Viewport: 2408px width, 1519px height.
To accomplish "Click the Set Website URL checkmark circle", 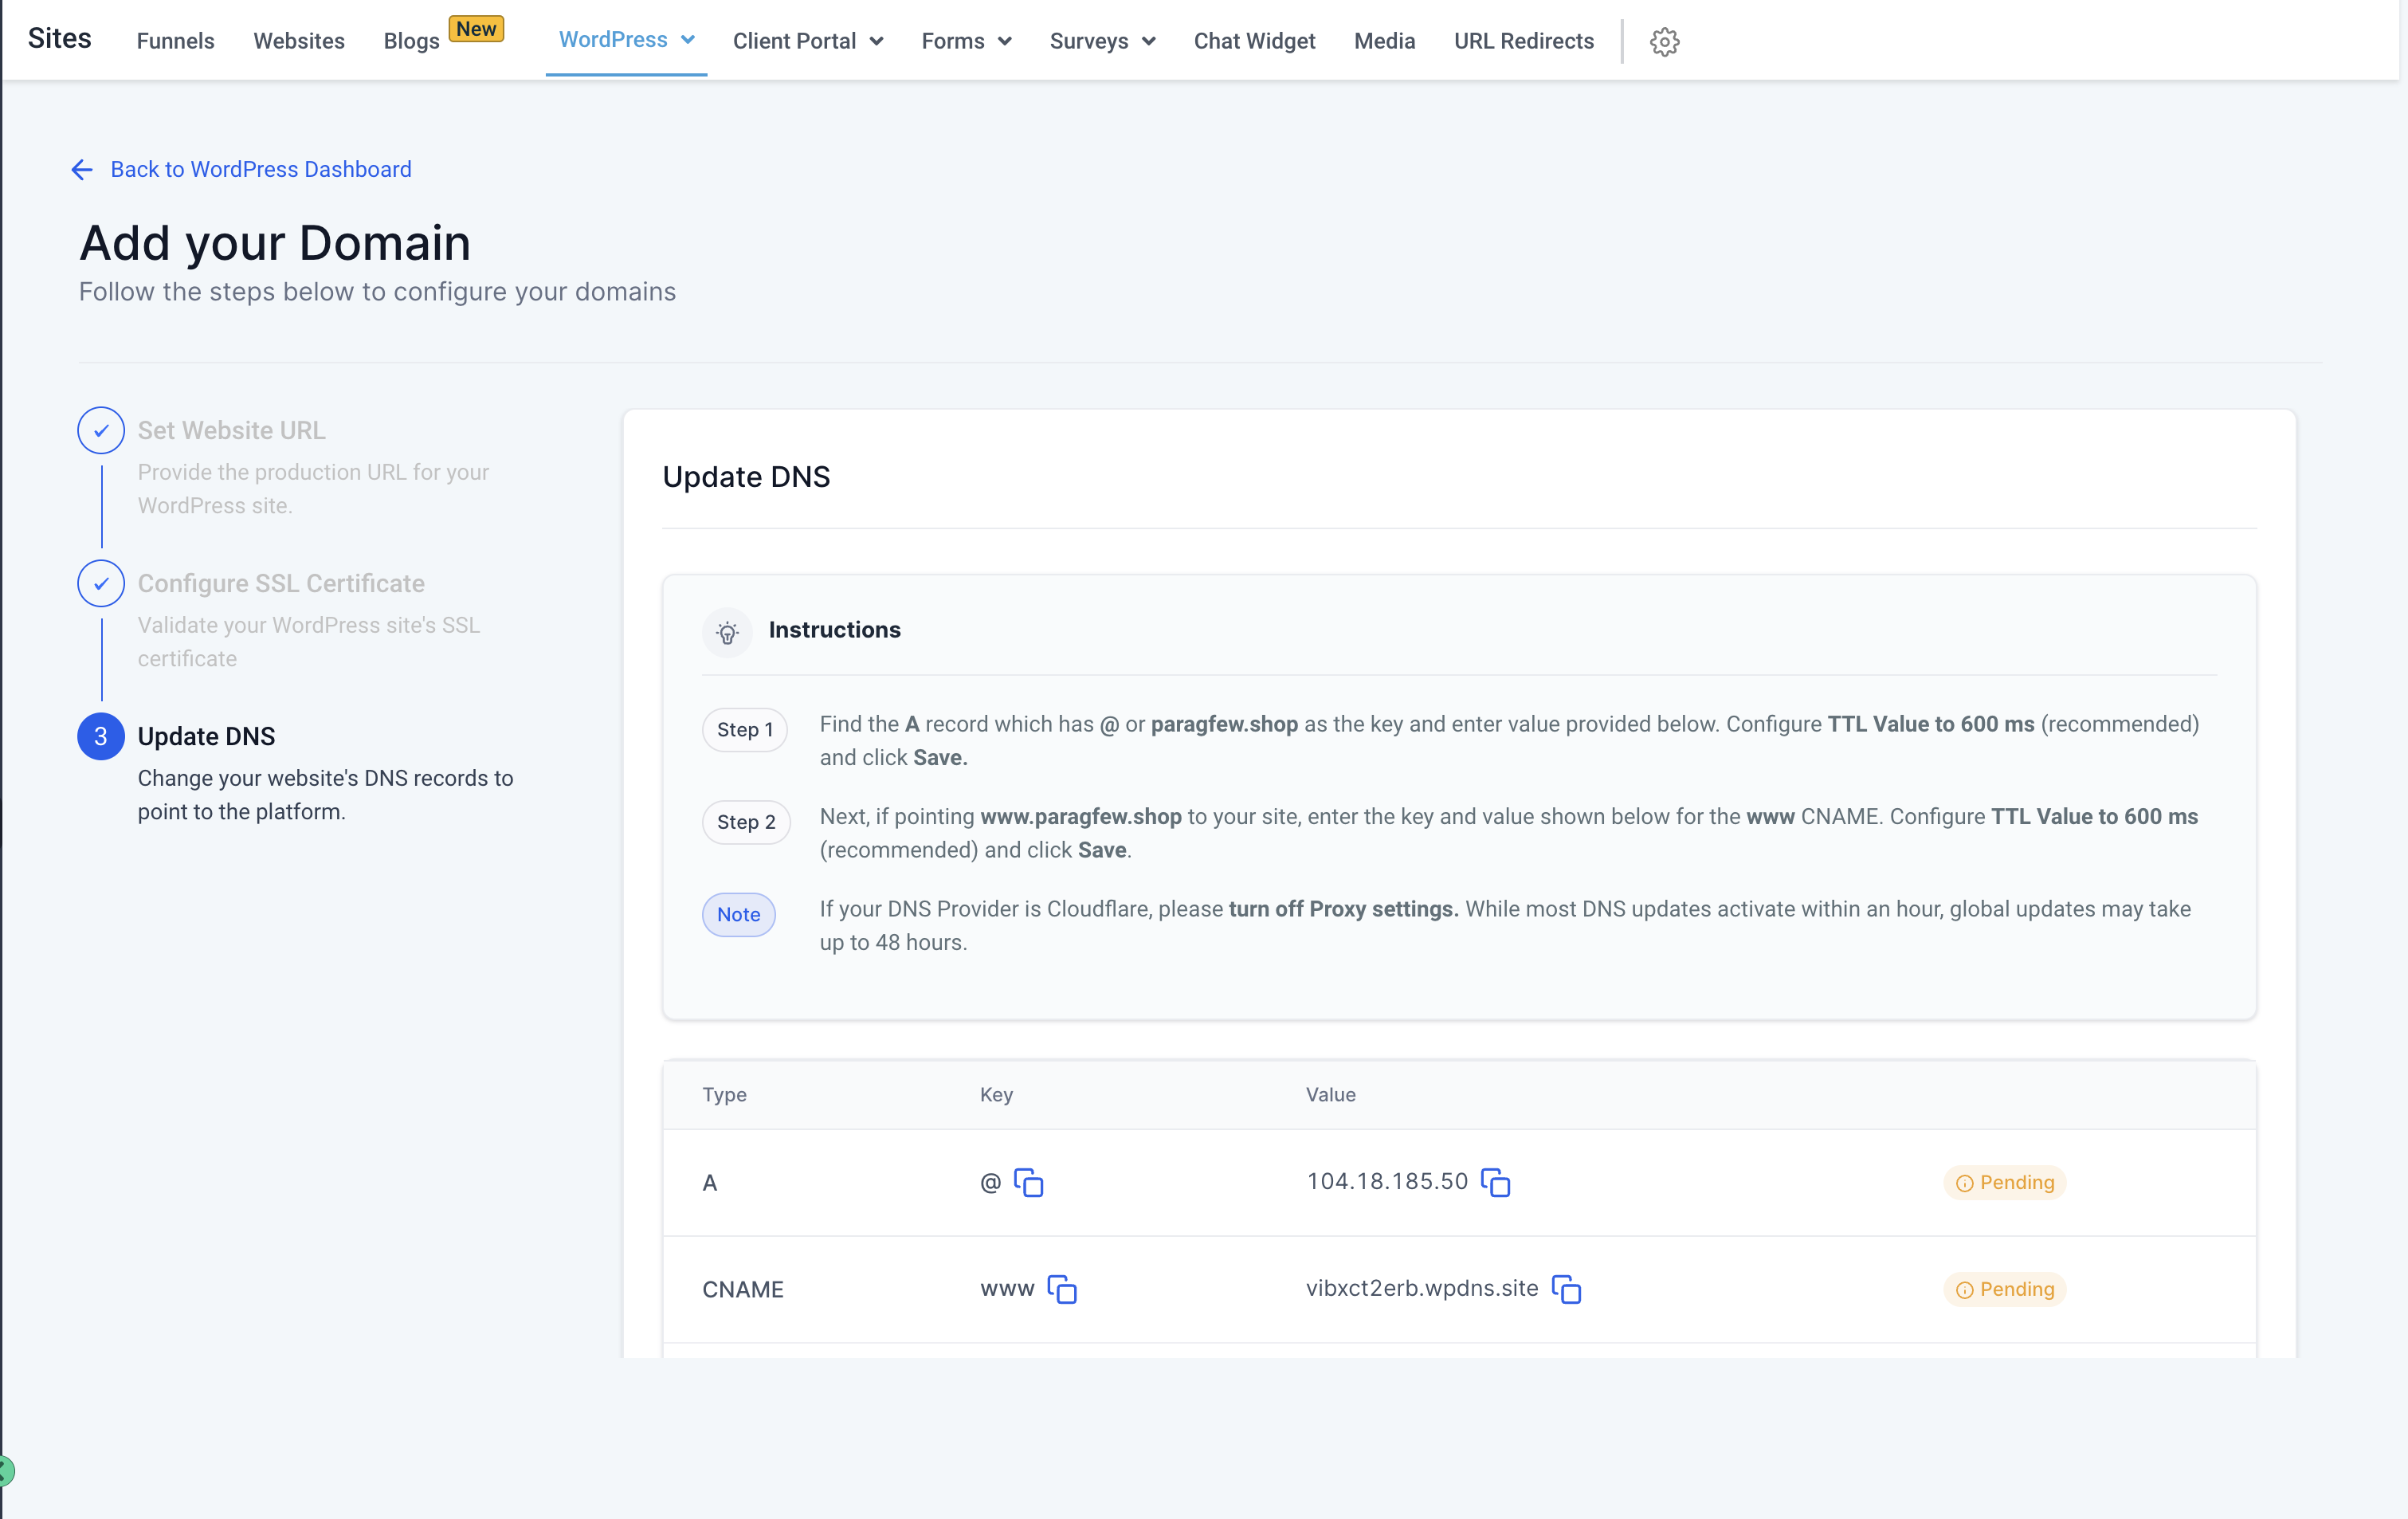I will pos(101,430).
